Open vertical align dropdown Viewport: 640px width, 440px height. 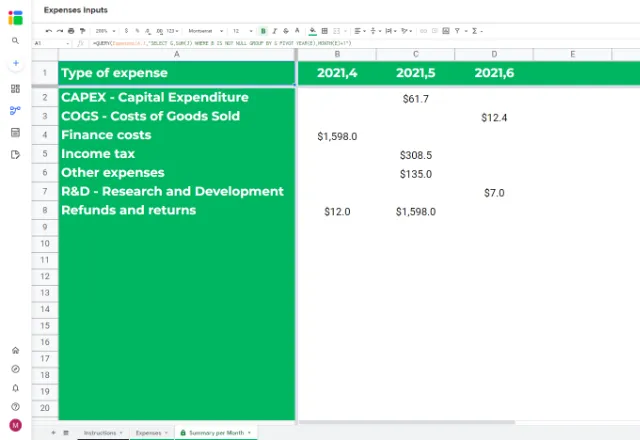(x=375, y=31)
